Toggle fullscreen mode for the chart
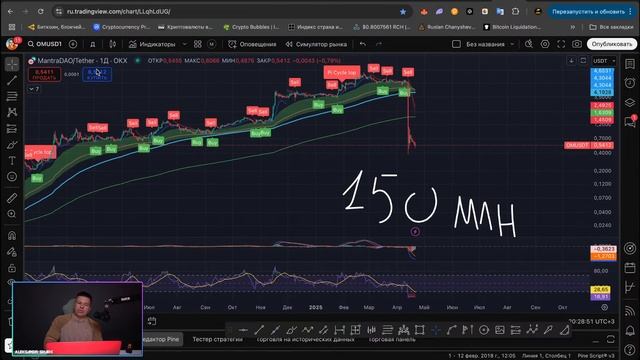The width and height of the screenshot is (640, 360). (x=561, y=44)
